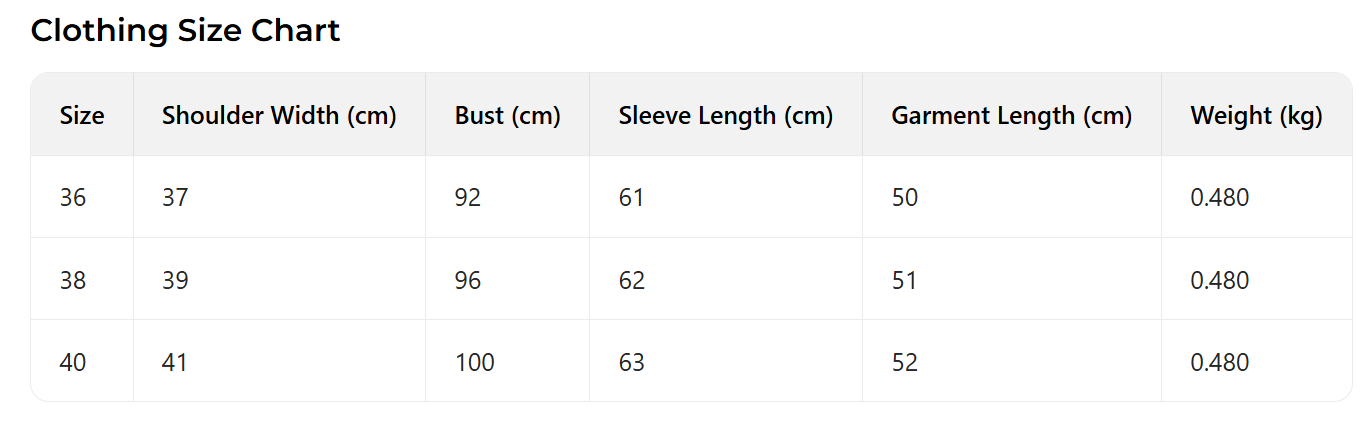Select the Bust (cm) column header
Viewport: 1369px width, 425px height.
pyautogui.click(x=507, y=116)
